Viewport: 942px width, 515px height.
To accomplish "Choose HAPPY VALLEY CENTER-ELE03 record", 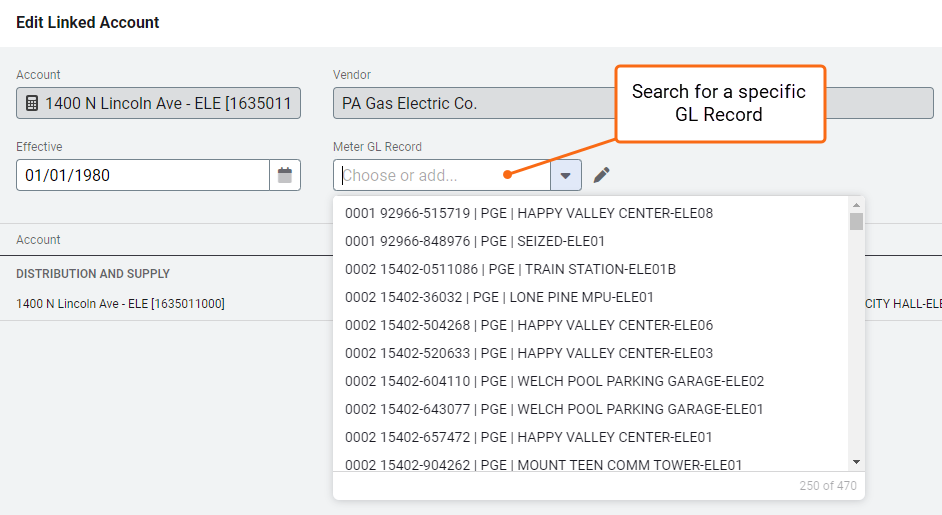I will 590,353.
